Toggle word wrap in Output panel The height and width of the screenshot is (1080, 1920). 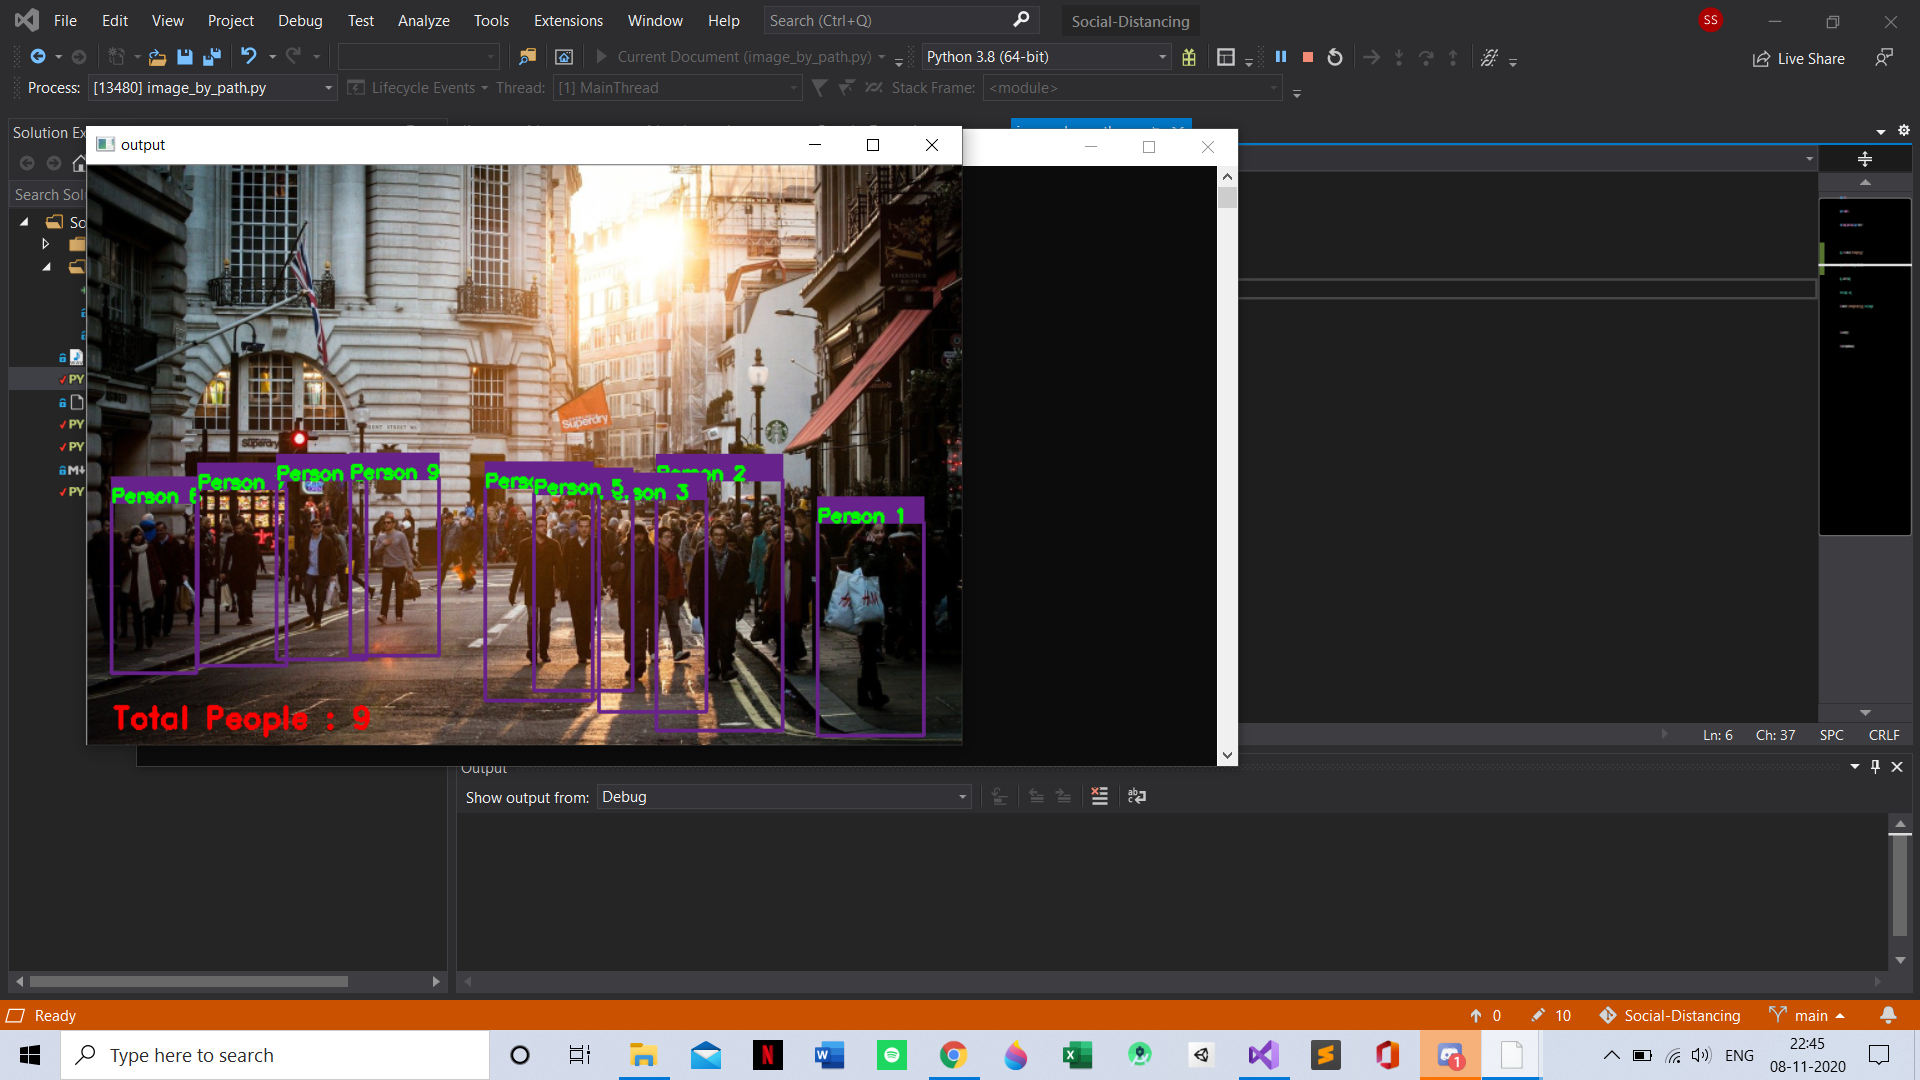[x=1137, y=796]
